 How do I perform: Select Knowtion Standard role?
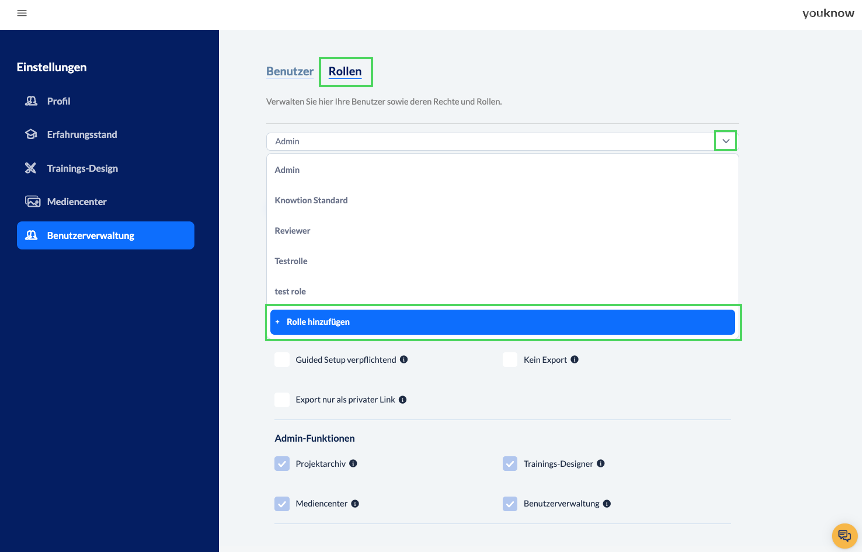(x=502, y=200)
